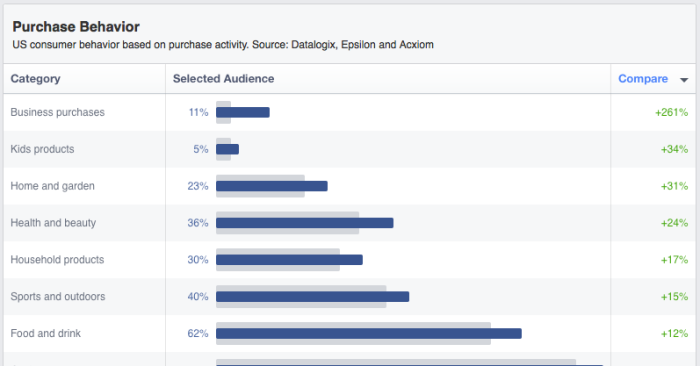Click the Compare column link
Image resolution: width=700 pixels, height=366 pixels.
(643, 79)
